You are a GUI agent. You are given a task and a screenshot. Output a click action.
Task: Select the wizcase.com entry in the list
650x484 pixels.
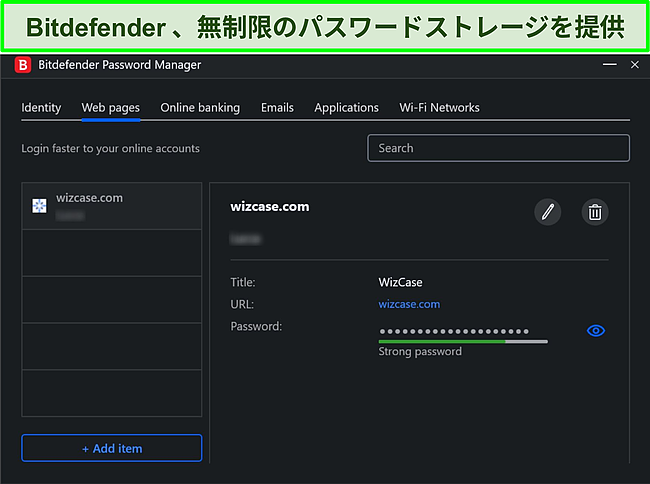pyautogui.click(x=112, y=206)
